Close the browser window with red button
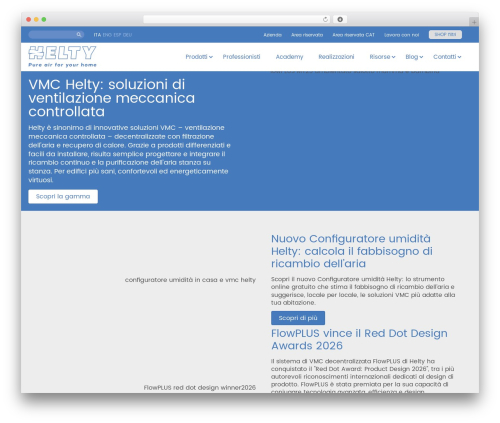The width and height of the screenshot is (500, 423). pos(29,20)
